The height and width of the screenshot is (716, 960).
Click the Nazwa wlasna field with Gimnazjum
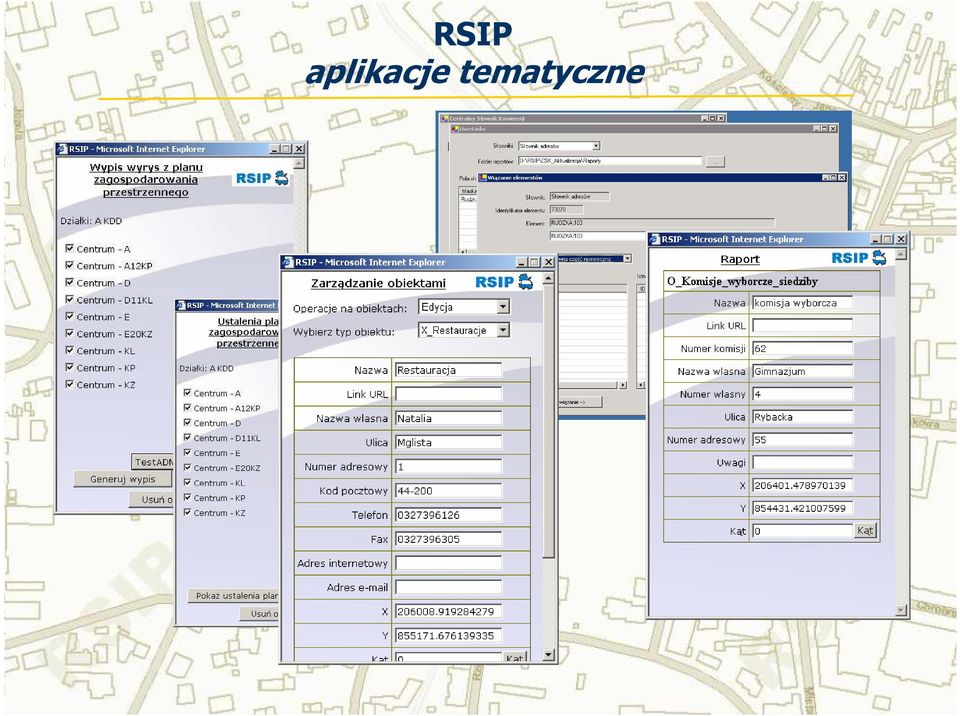tap(802, 371)
